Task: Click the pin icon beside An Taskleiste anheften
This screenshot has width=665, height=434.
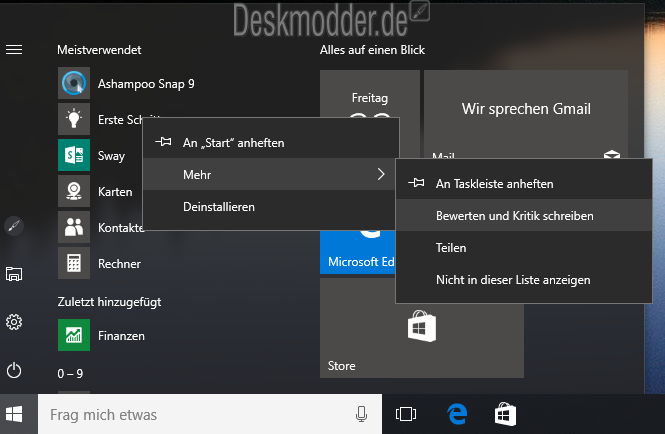Action: tap(416, 183)
